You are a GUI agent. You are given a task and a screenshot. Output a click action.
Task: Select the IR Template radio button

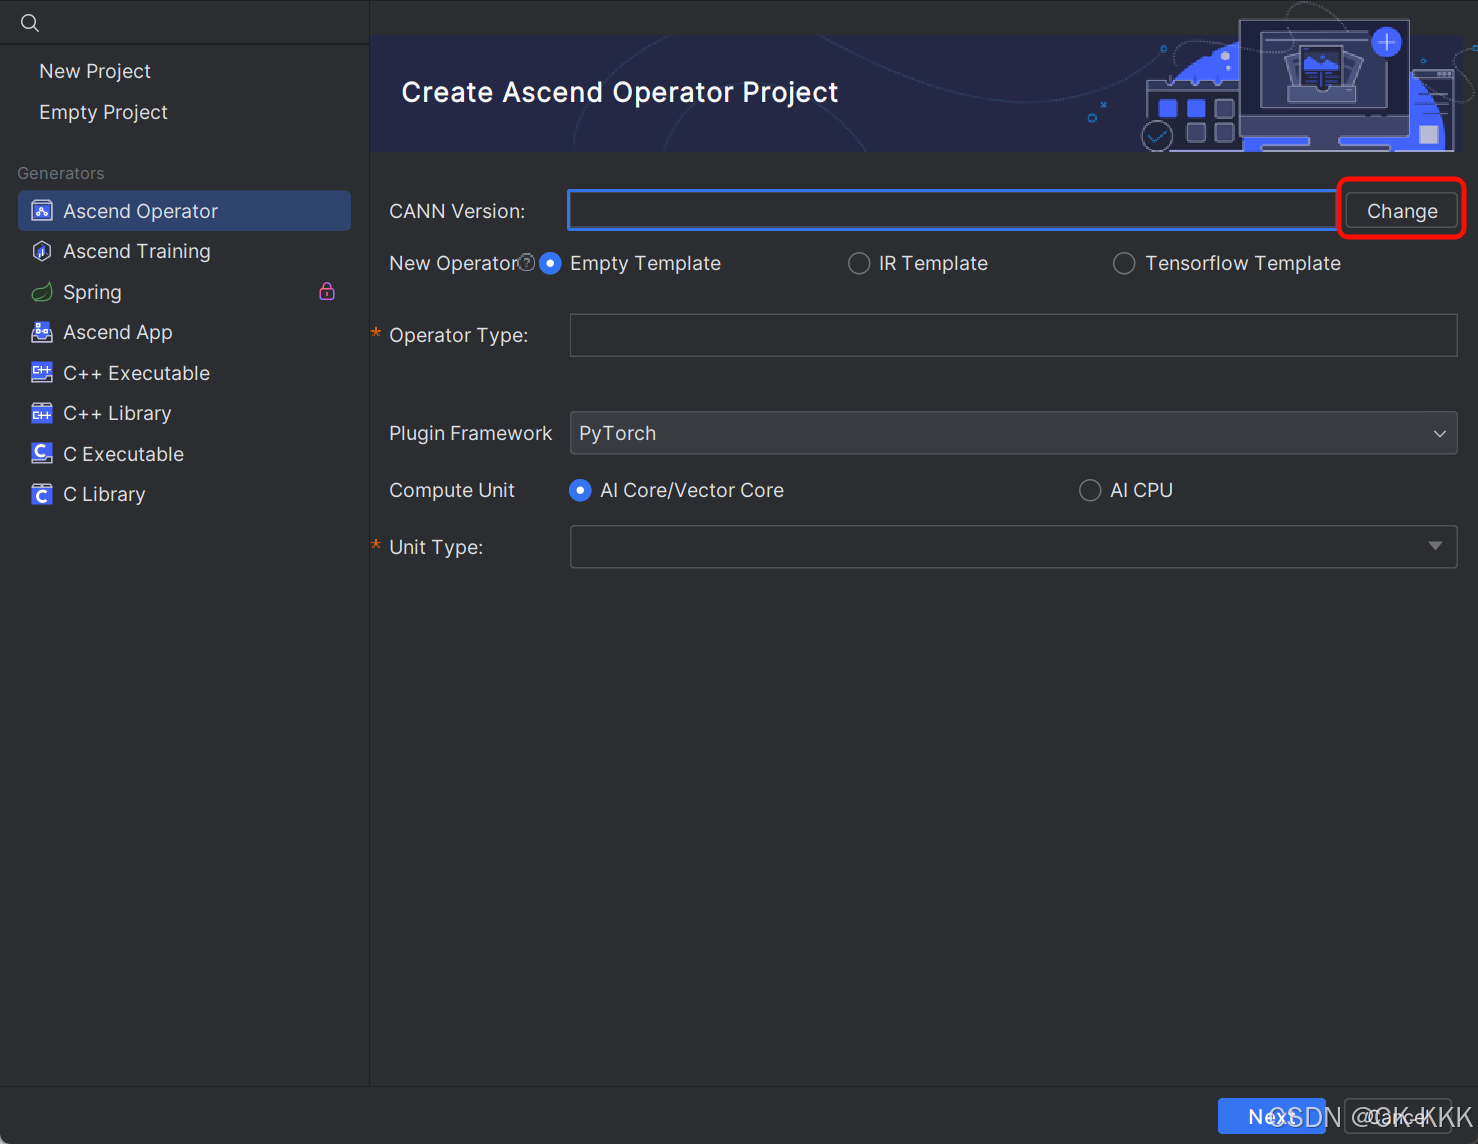pos(859,263)
